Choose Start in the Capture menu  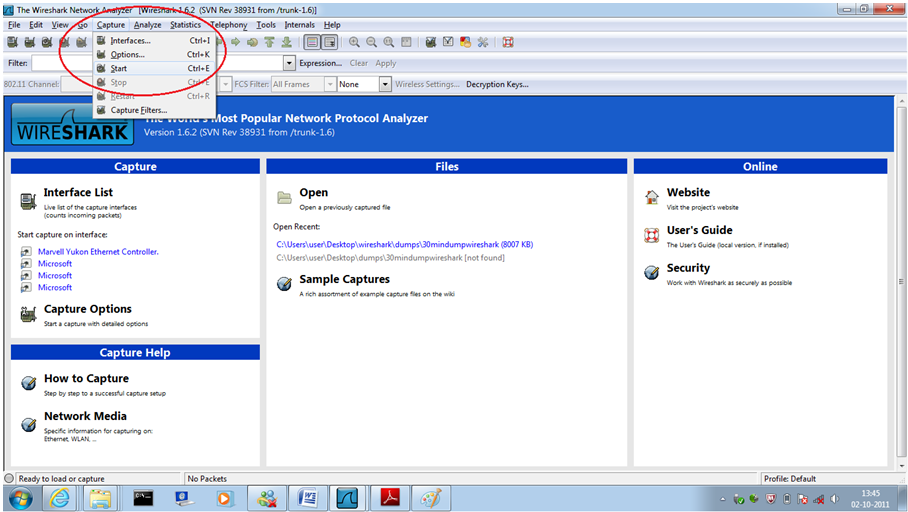click(x=154, y=68)
